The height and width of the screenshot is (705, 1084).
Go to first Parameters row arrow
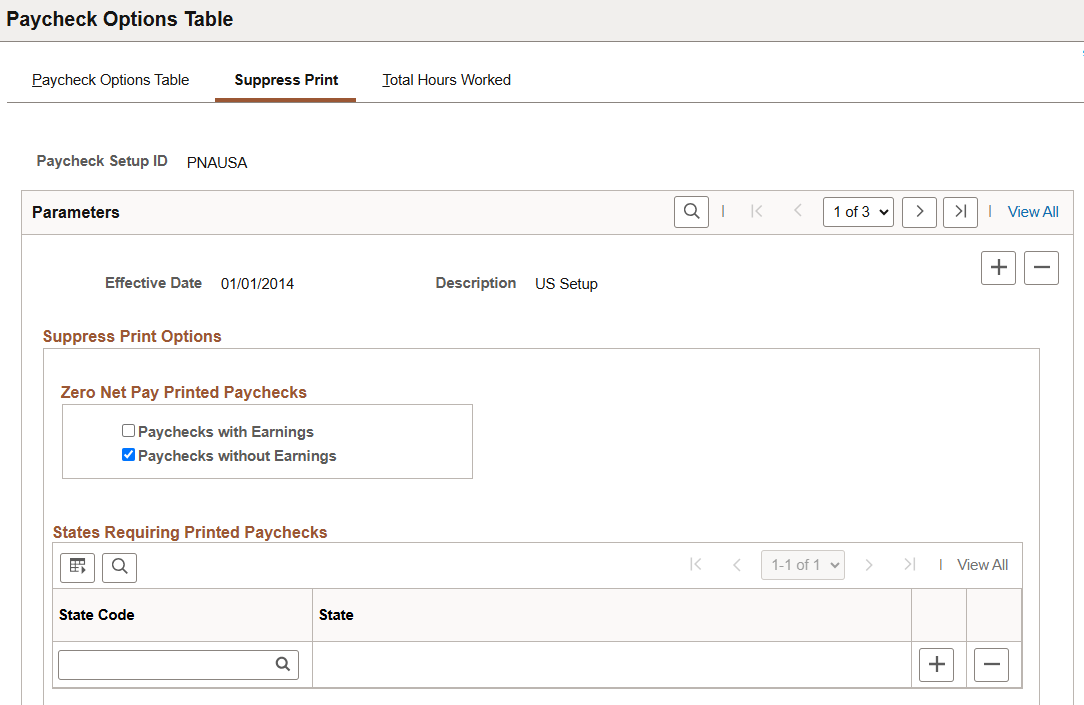(756, 212)
